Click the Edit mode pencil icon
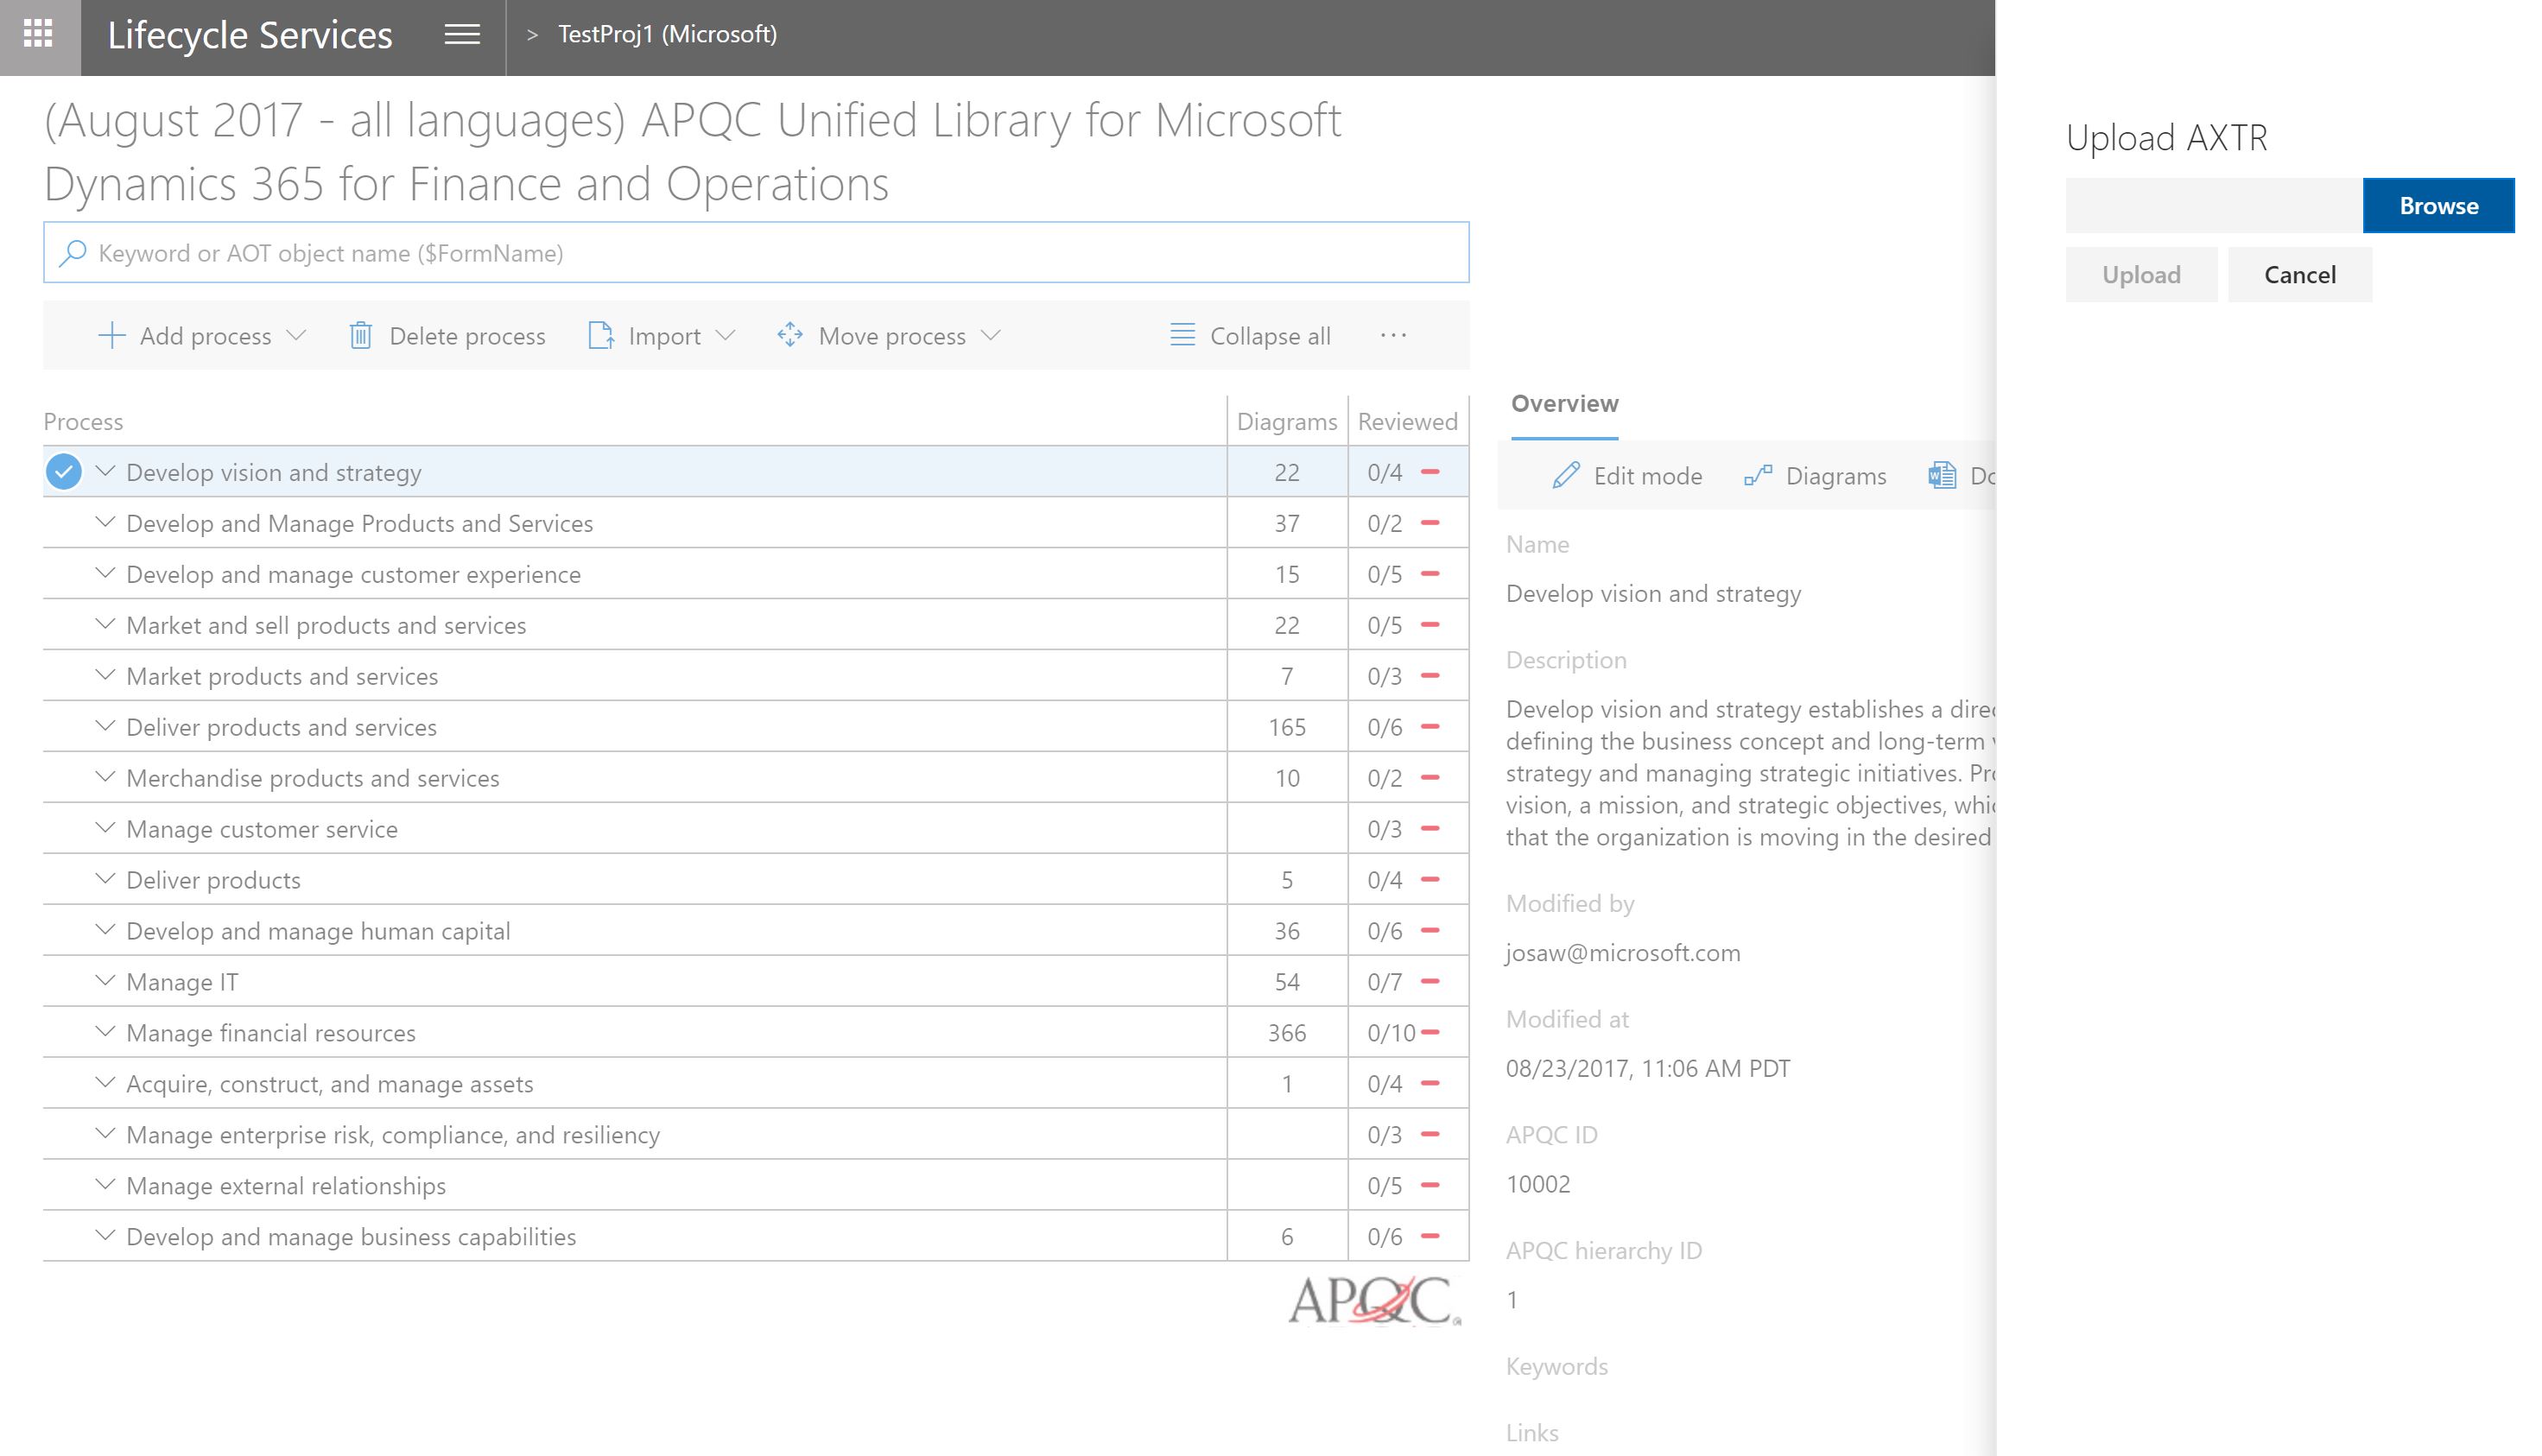2542x1456 pixels. (x=1565, y=476)
